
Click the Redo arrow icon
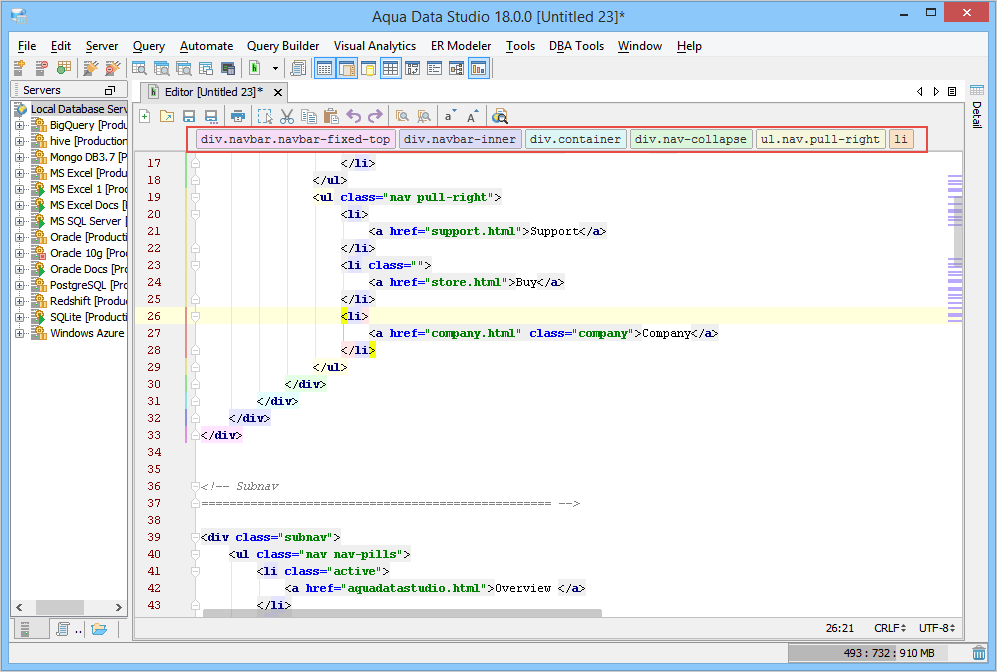pos(375,116)
